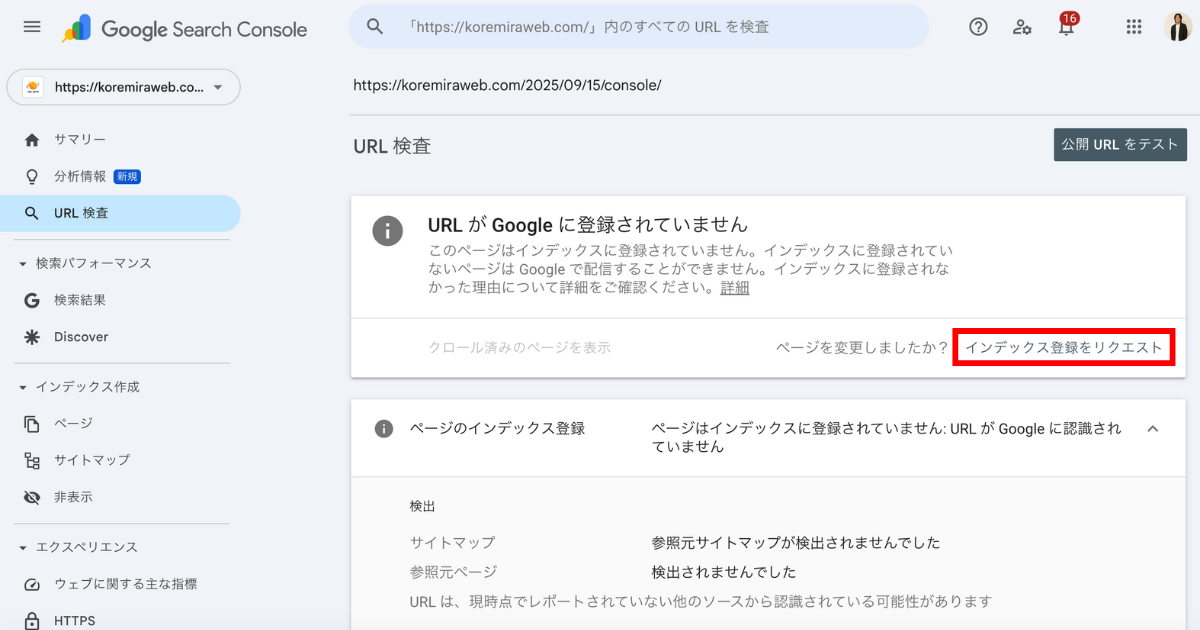Click the sitemap icon beside サイトマップ
Viewport: 1200px width, 630px height.
pos(32,460)
